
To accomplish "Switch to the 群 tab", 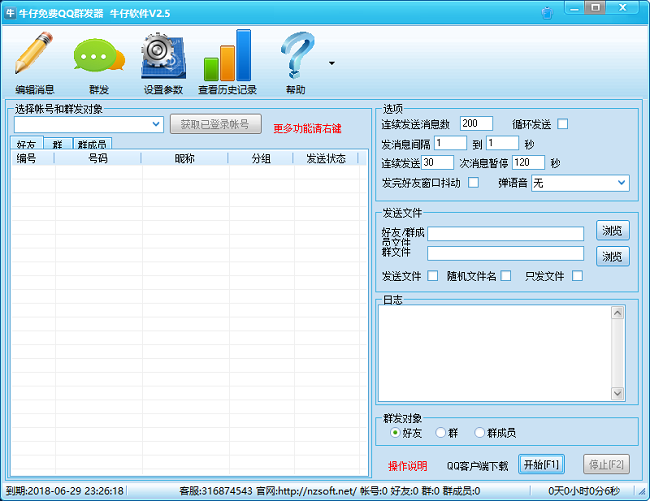I will pyautogui.click(x=57, y=144).
